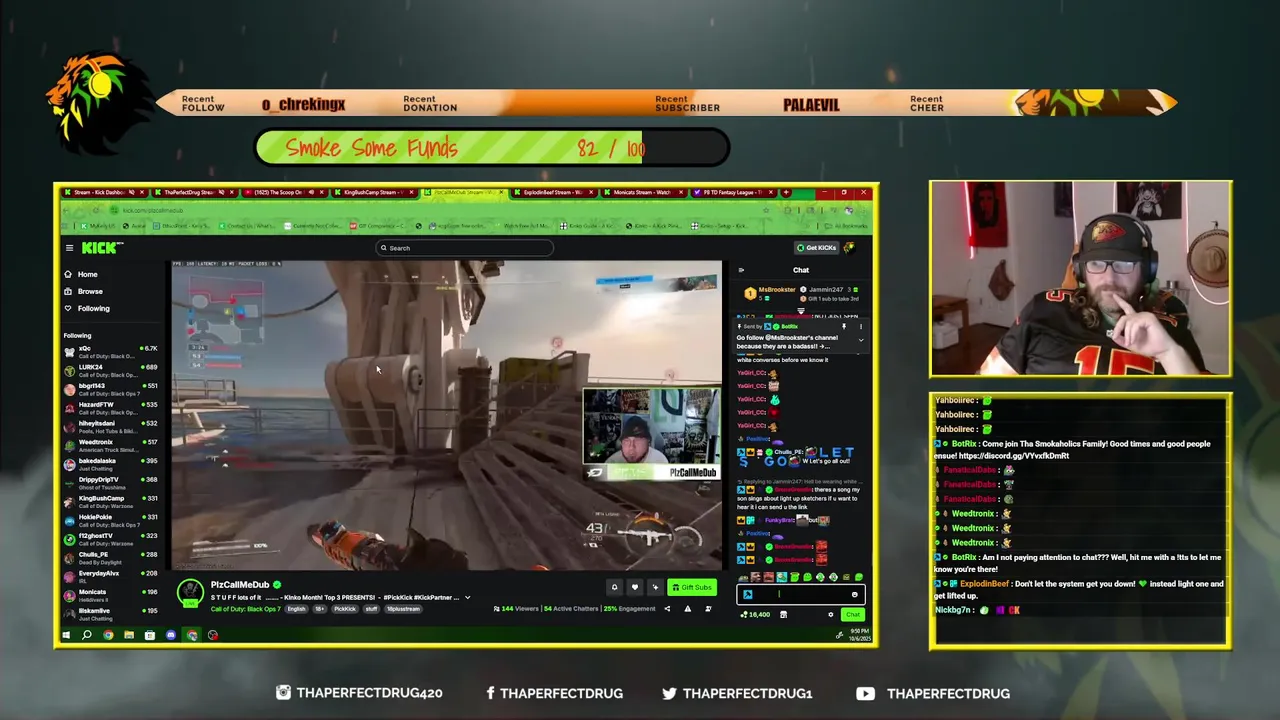
Task: Open HokiePokie channel in Following list
Action: 110,520
